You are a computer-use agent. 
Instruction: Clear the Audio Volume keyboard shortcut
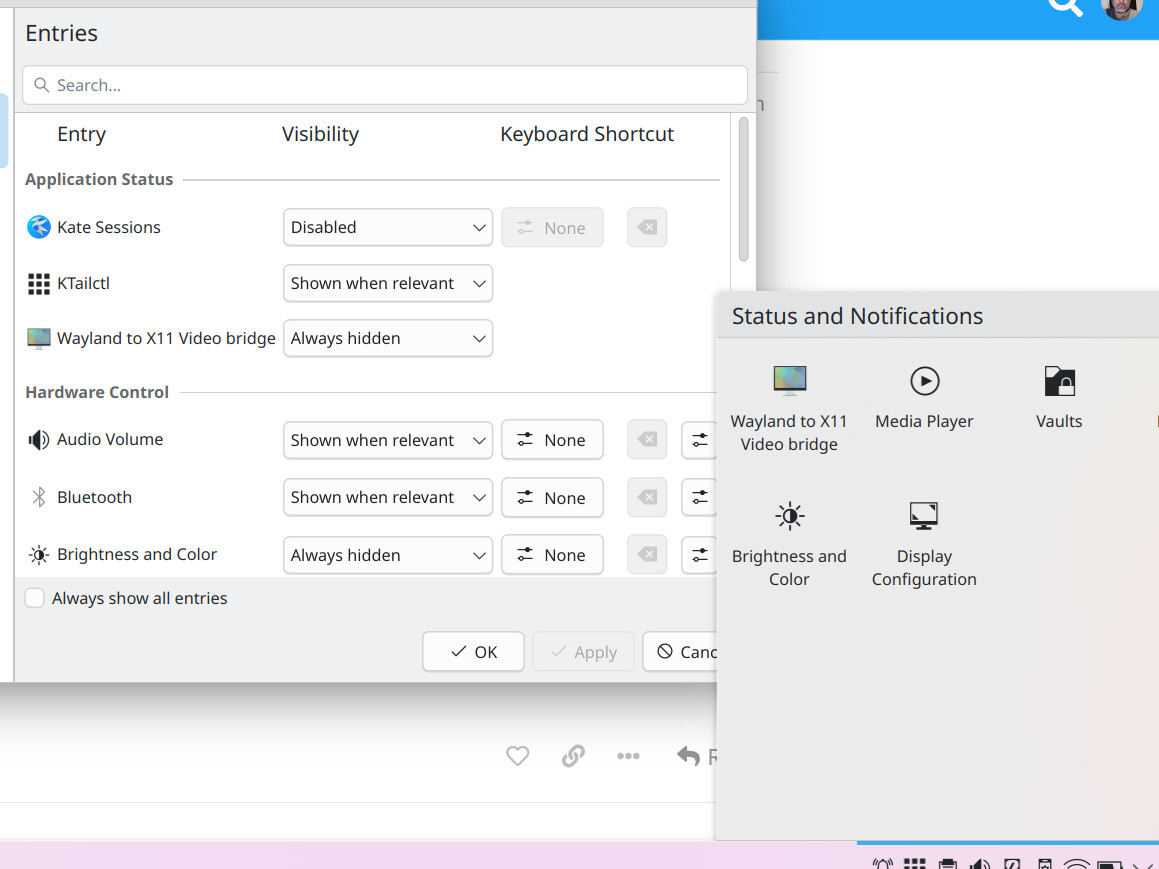[x=647, y=440]
